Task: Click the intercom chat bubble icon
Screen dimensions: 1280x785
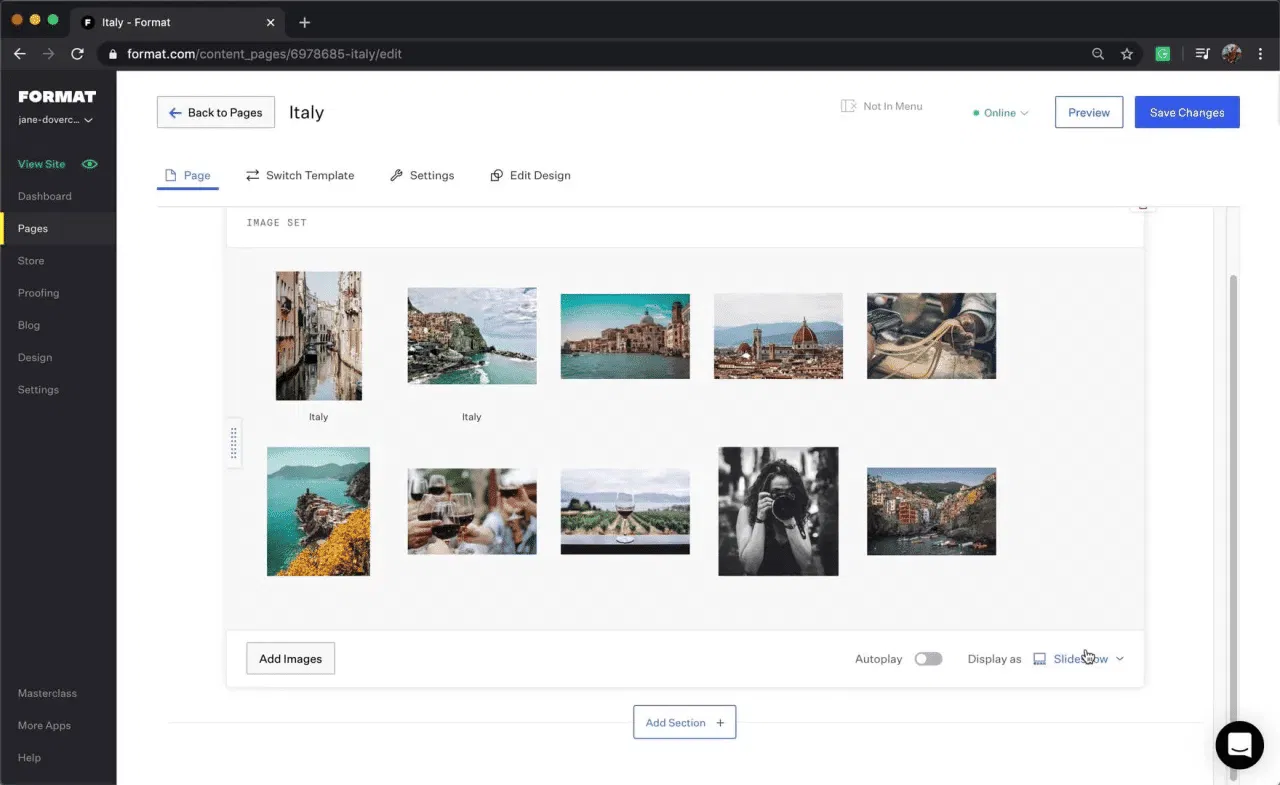Action: point(1239,744)
